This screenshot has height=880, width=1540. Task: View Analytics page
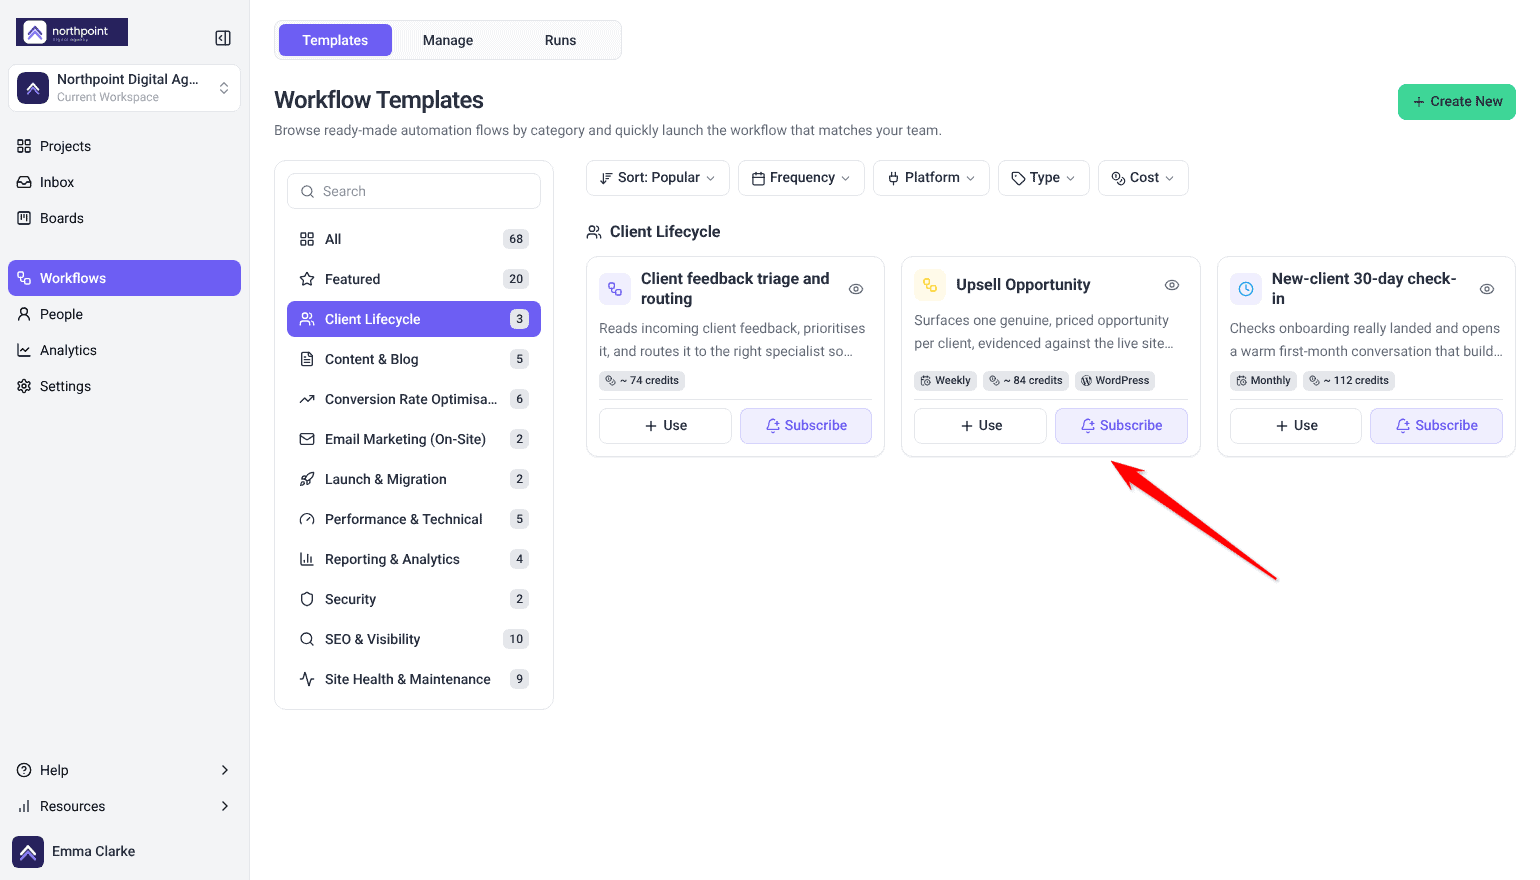(x=124, y=350)
